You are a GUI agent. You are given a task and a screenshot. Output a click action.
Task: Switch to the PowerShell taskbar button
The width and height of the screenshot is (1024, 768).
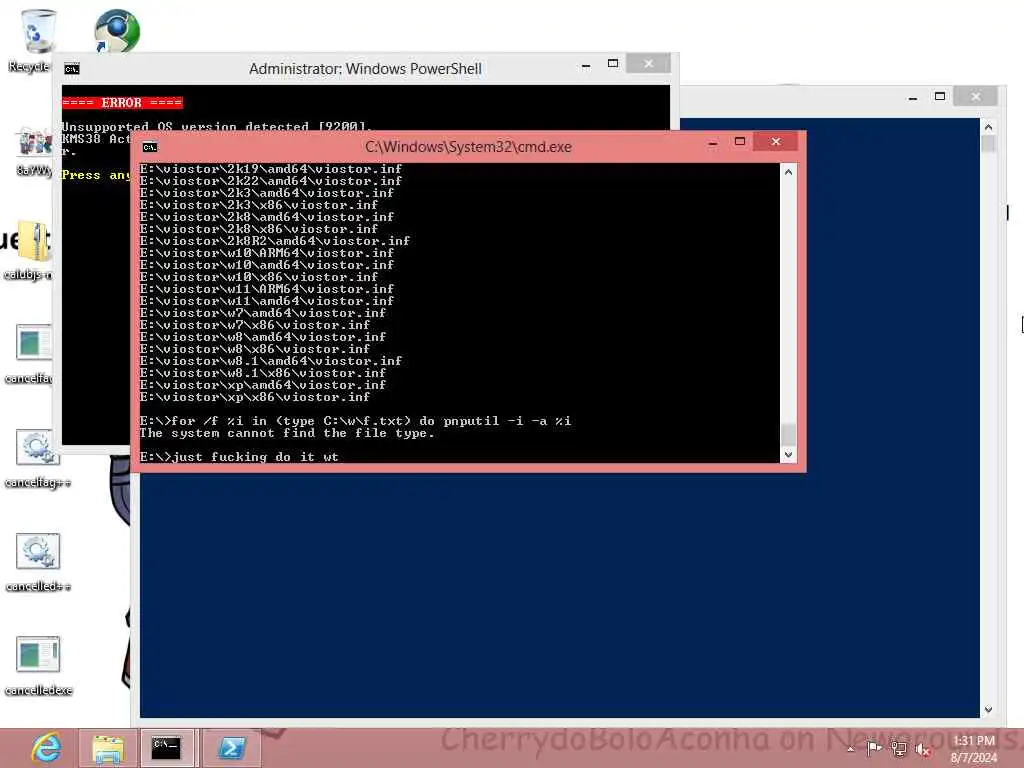[231, 748]
